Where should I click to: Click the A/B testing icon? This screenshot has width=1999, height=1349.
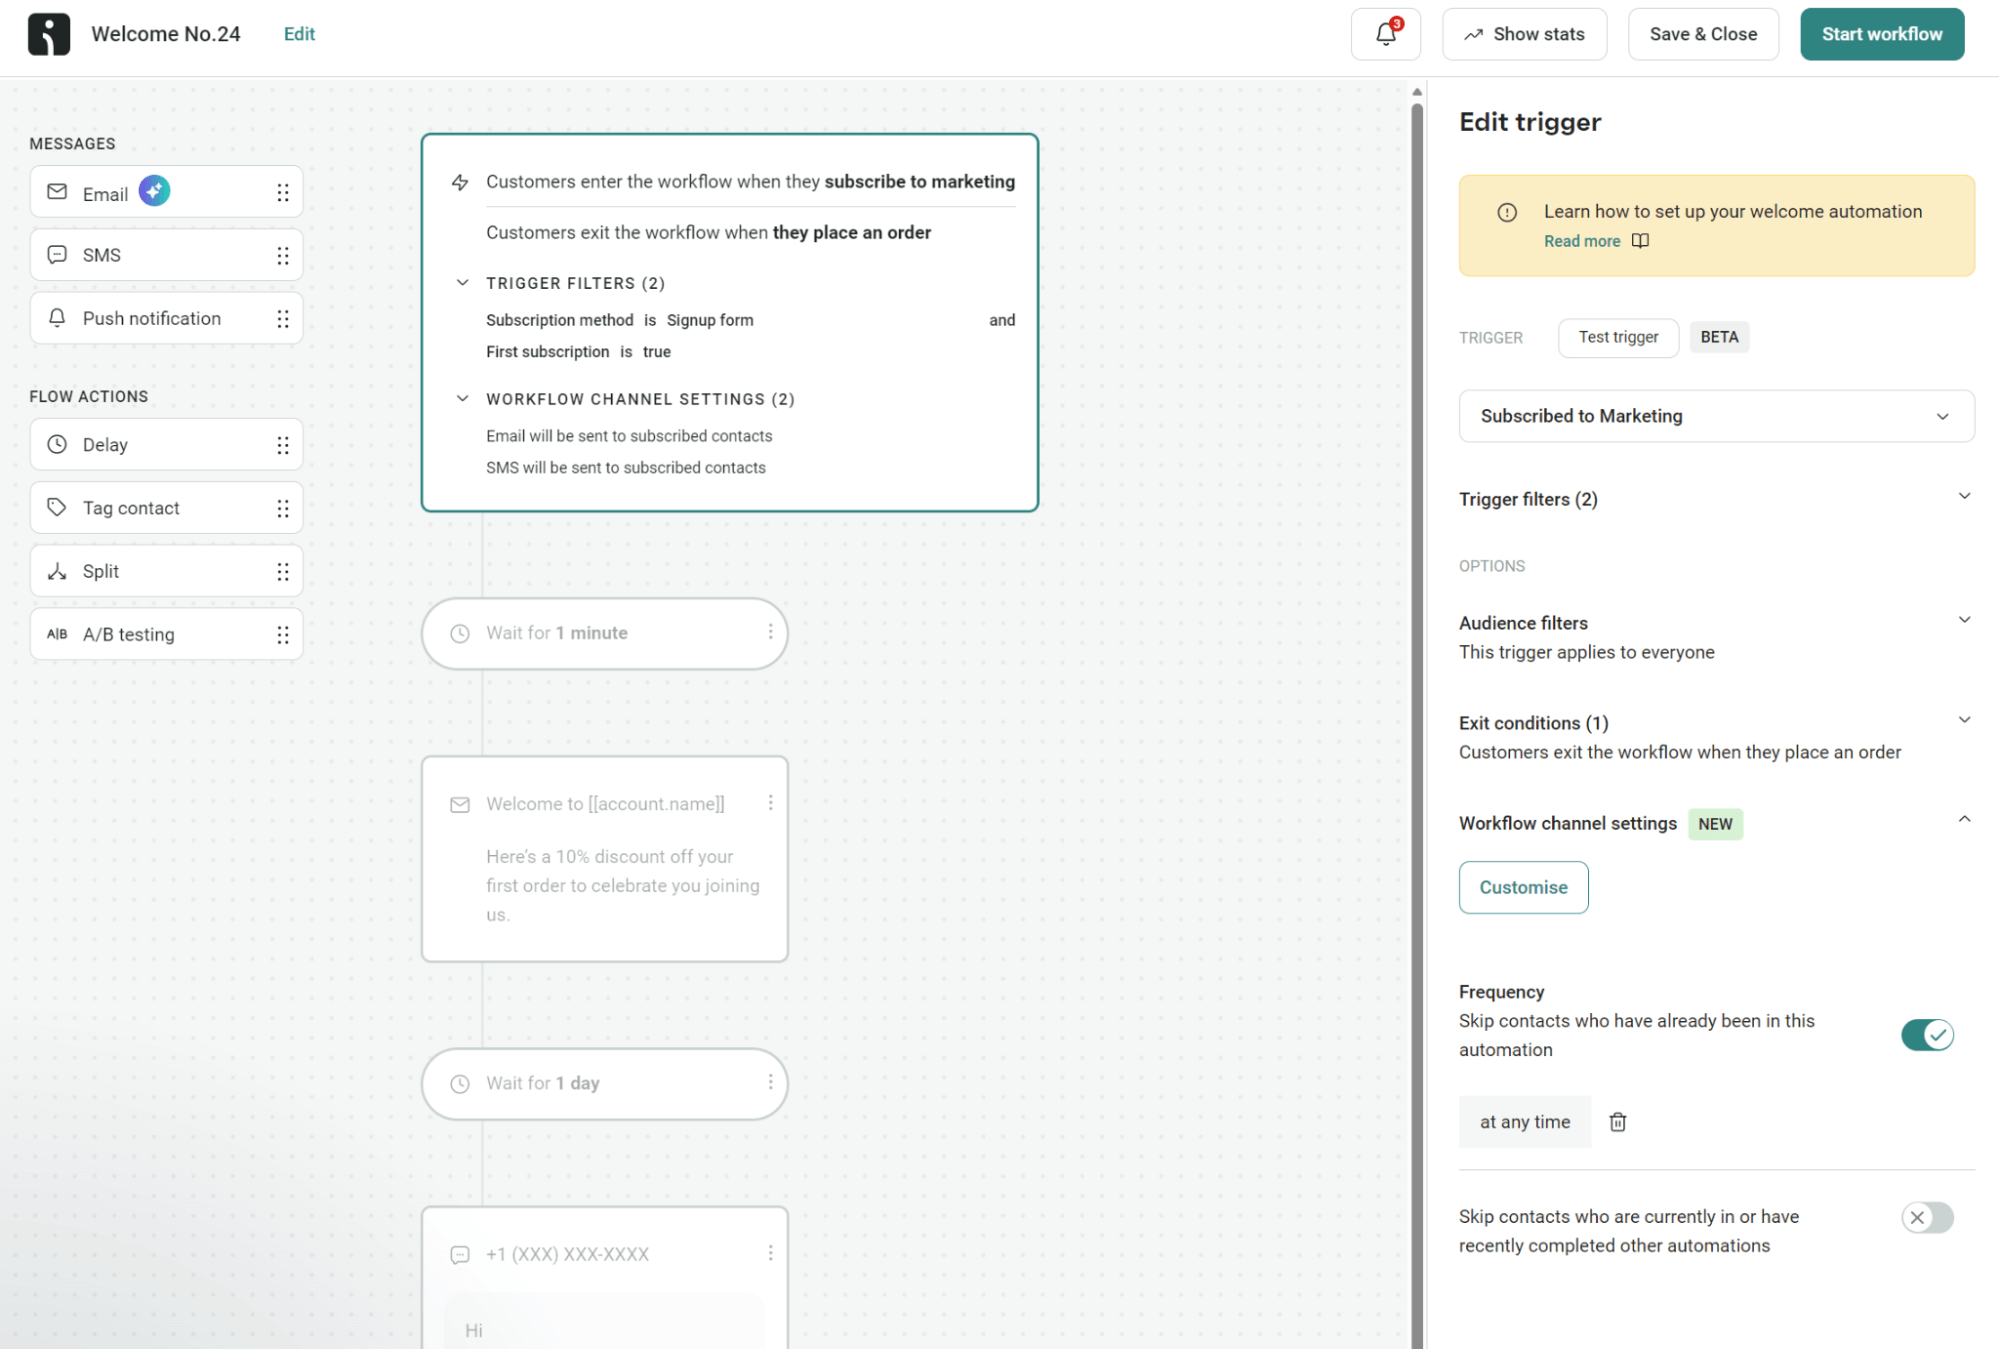pos(57,633)
